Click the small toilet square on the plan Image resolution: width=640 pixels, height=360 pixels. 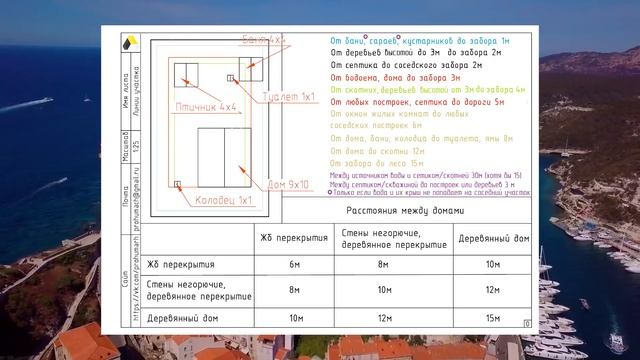pyautogui.click(x=230, y=78)
